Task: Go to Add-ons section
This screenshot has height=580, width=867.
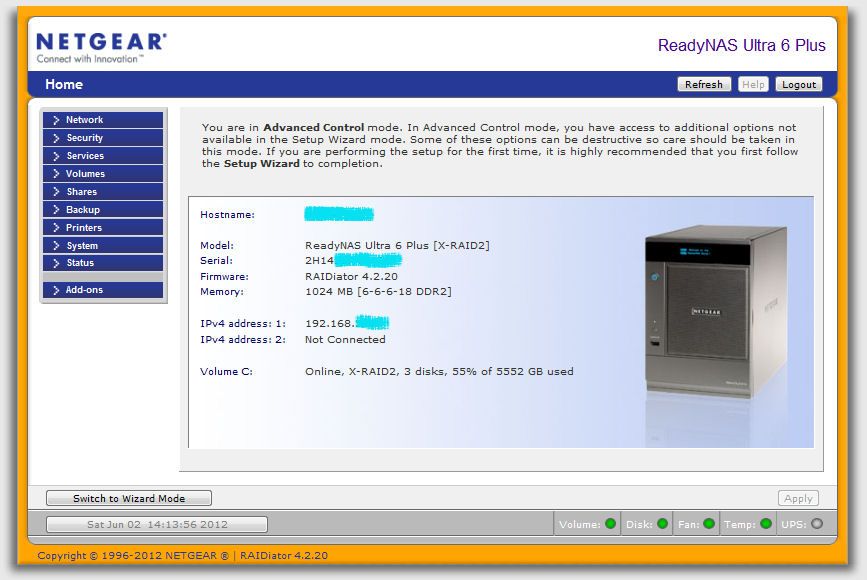Action: click(102, 290)
